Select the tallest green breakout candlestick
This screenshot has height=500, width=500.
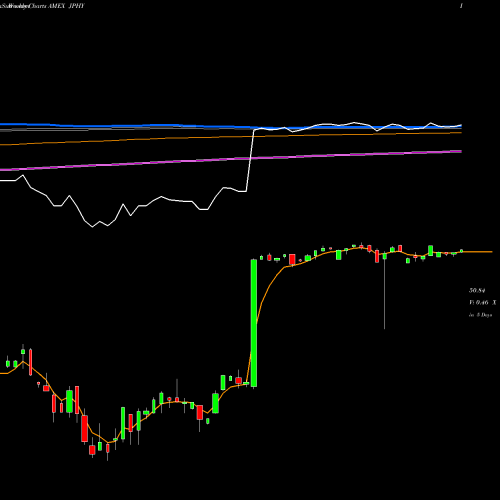pyautogui.click(x=254, y=323)
